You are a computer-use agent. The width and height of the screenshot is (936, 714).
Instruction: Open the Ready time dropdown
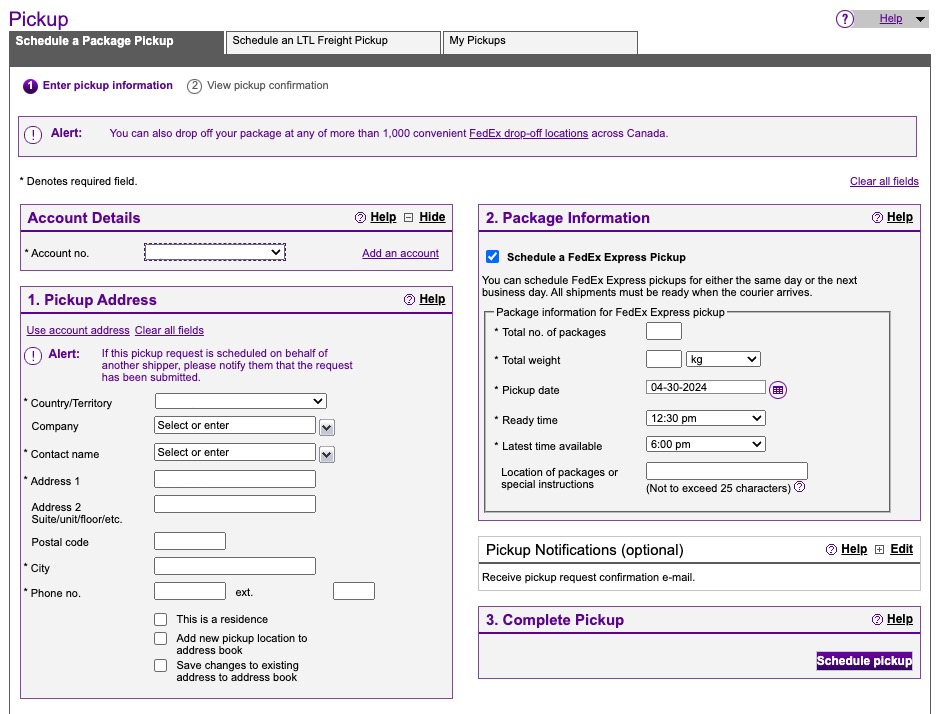(x=706, y=418)
